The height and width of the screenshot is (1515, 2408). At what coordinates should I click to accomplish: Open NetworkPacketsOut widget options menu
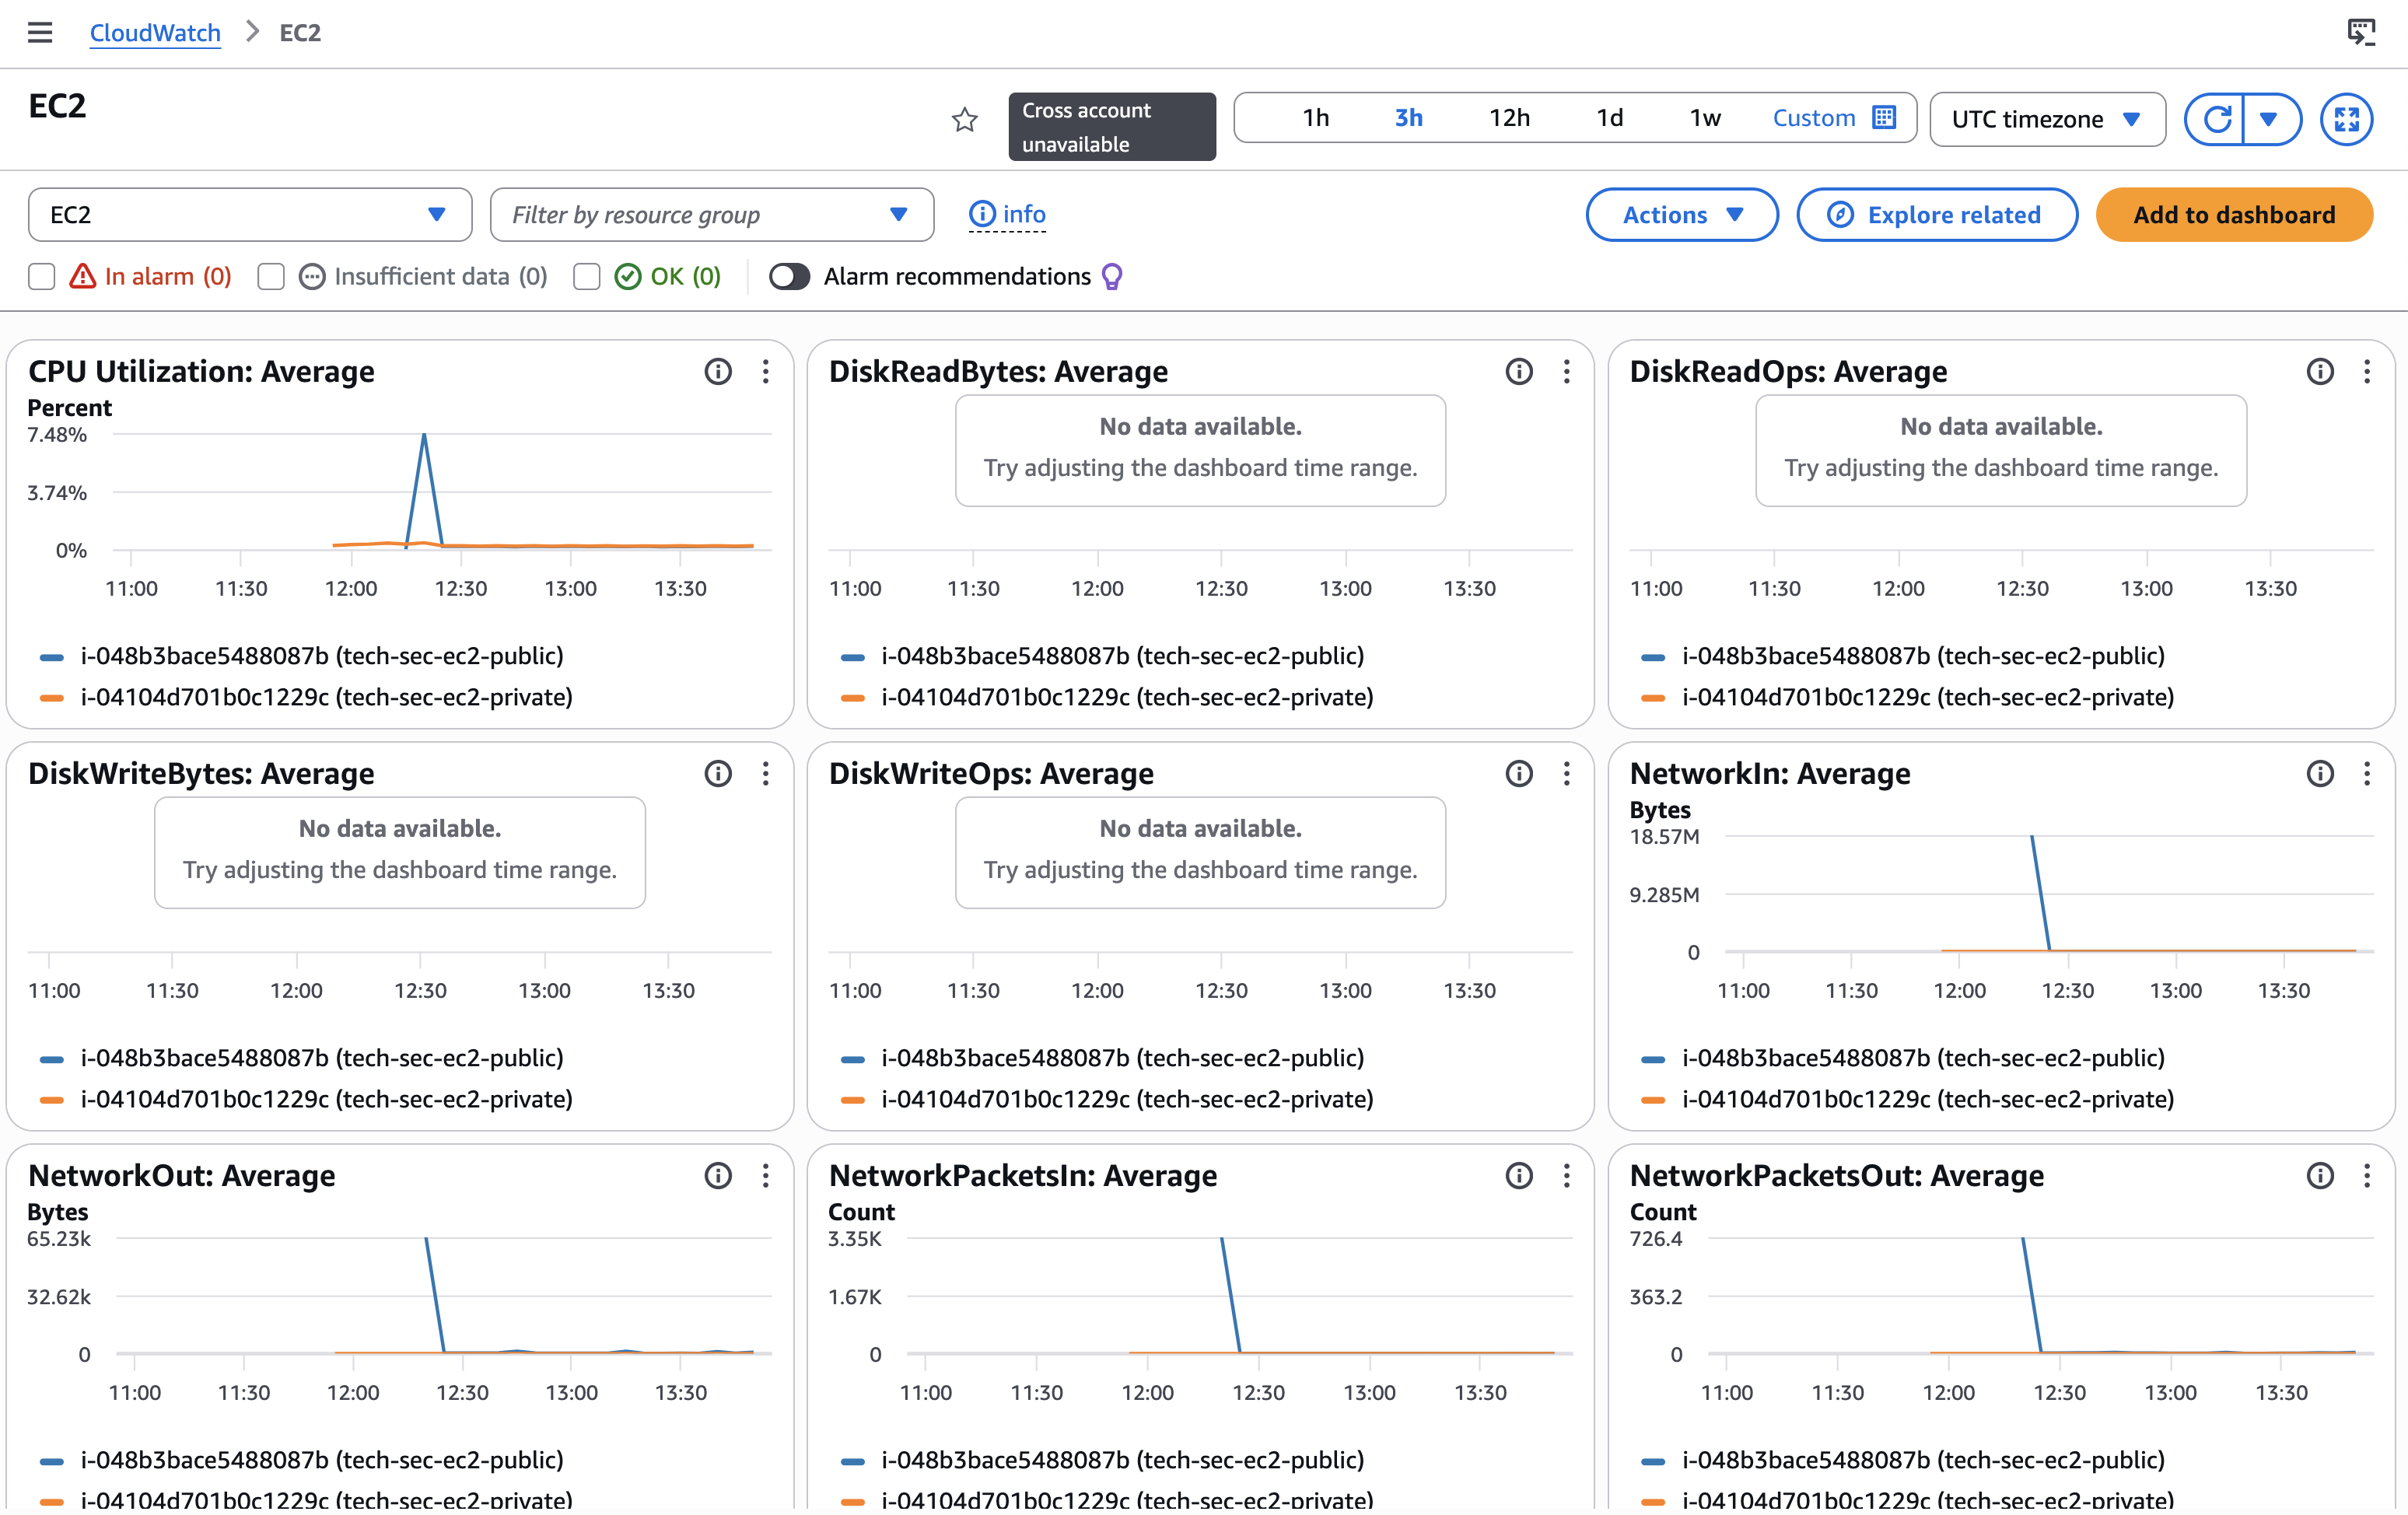coord(2367,1175)
